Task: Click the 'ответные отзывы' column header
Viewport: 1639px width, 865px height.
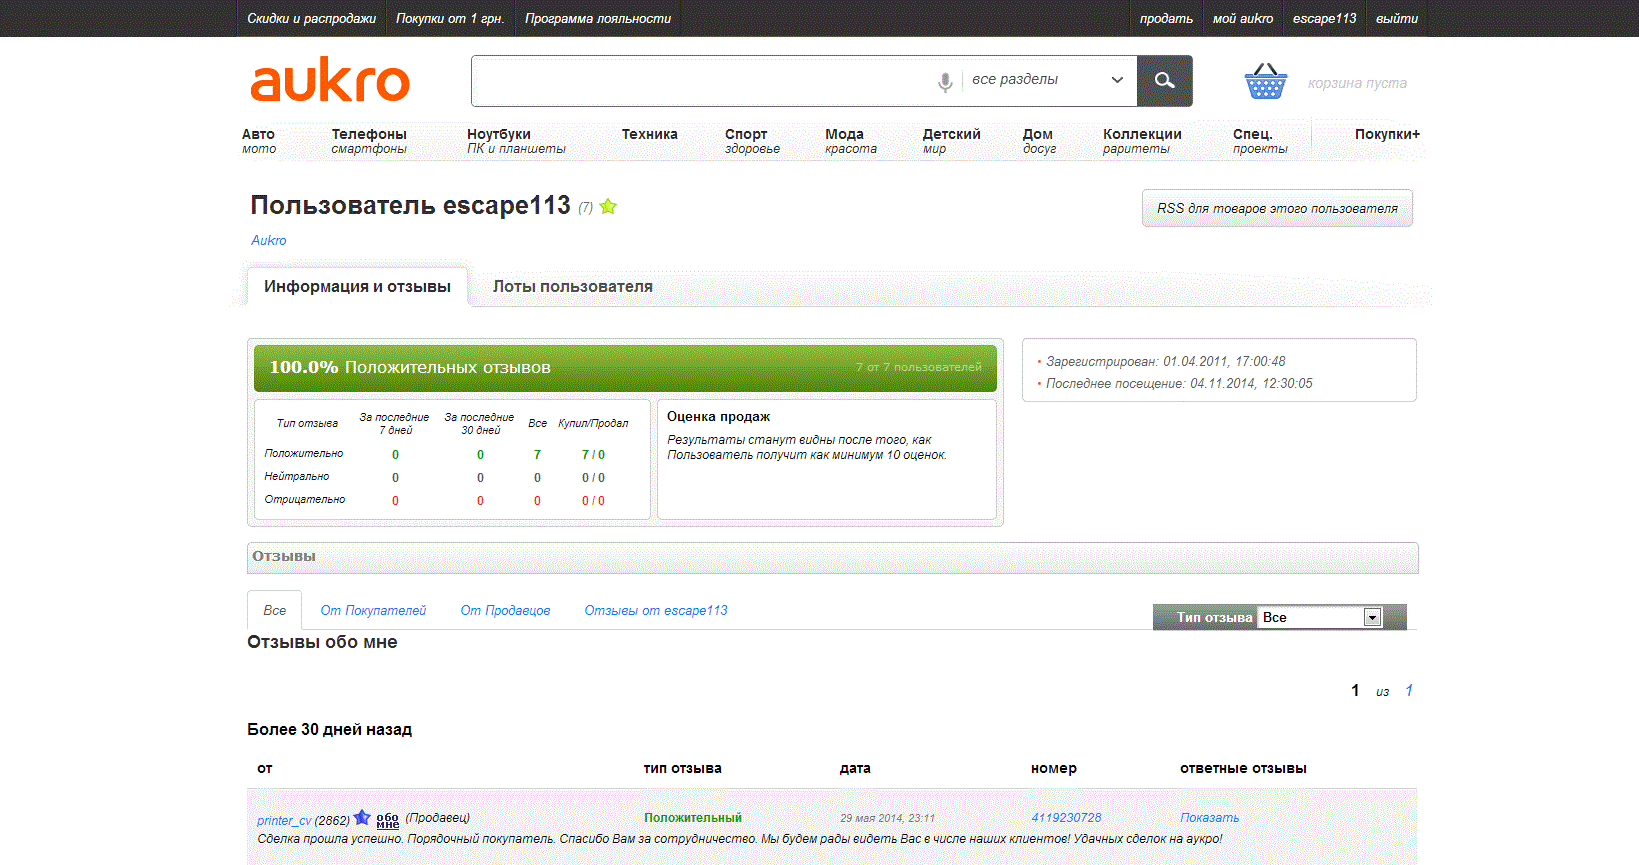Action: [1243, 768]
